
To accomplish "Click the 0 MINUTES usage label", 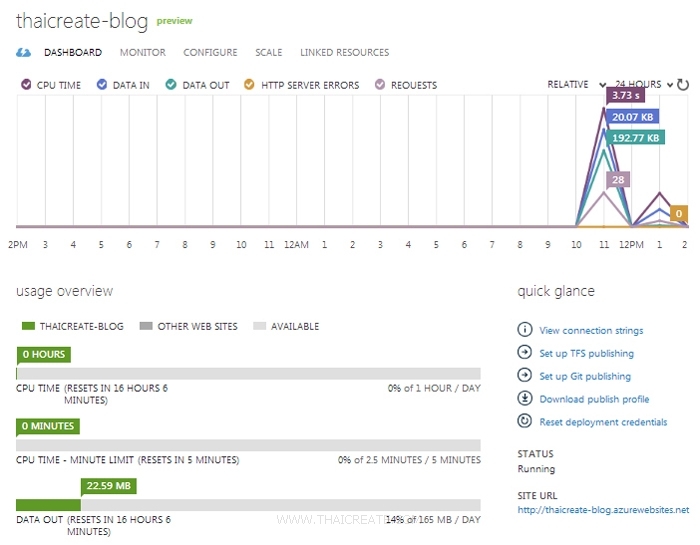I will point(48,426).
